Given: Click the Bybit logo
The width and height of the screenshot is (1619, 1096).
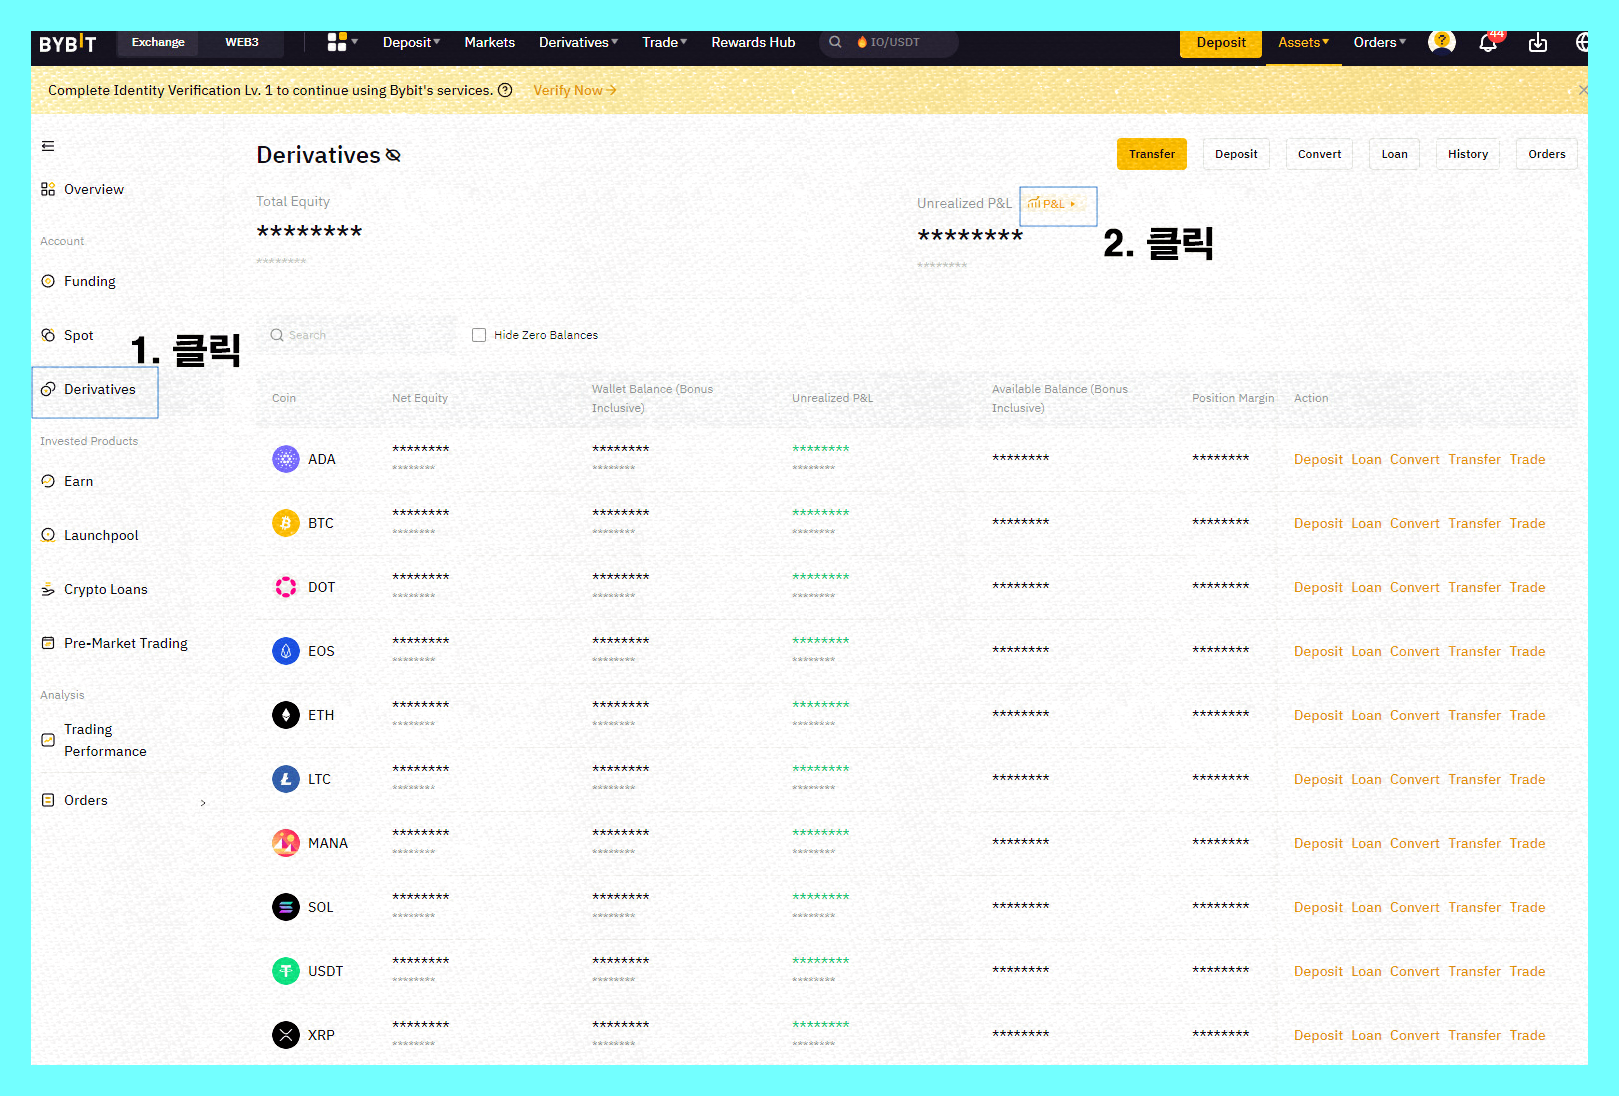Looking at the screenshot, I should [x=68, y=43].
